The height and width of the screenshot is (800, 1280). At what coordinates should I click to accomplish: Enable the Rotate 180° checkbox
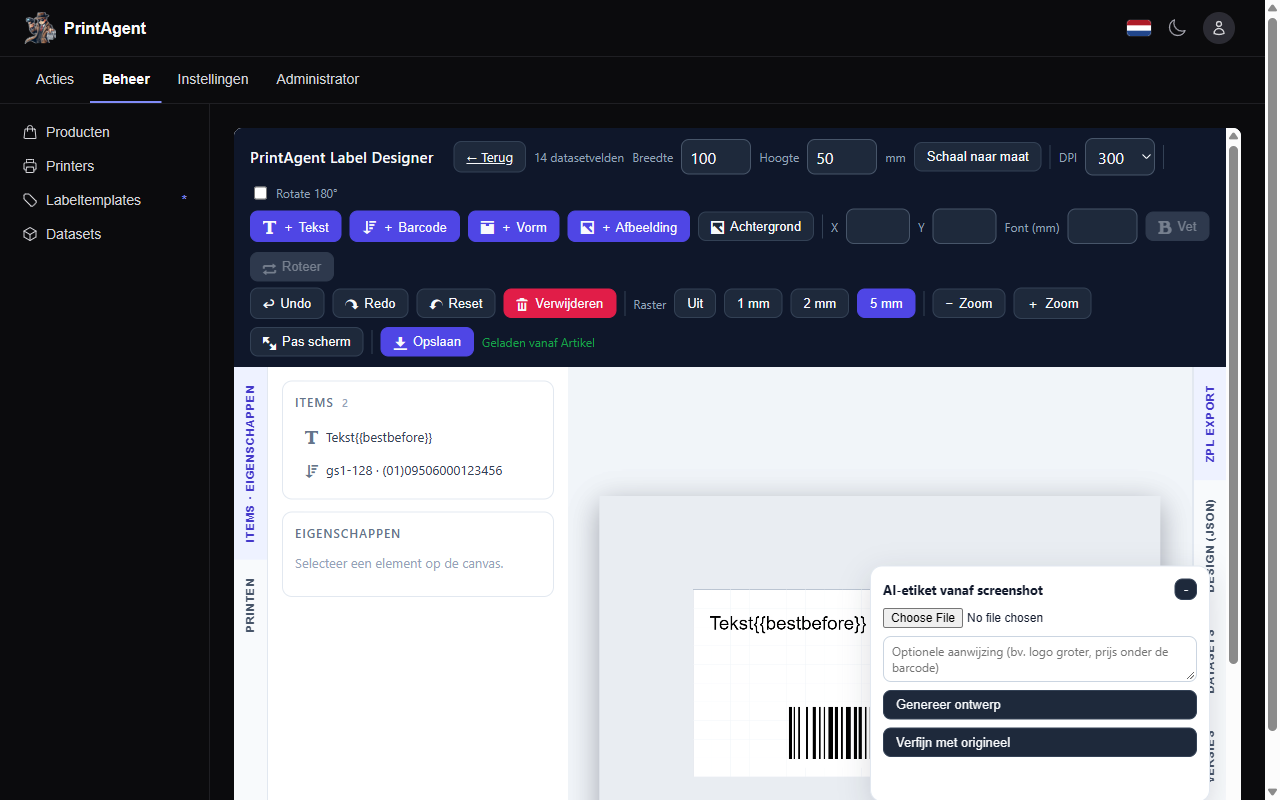261,193
